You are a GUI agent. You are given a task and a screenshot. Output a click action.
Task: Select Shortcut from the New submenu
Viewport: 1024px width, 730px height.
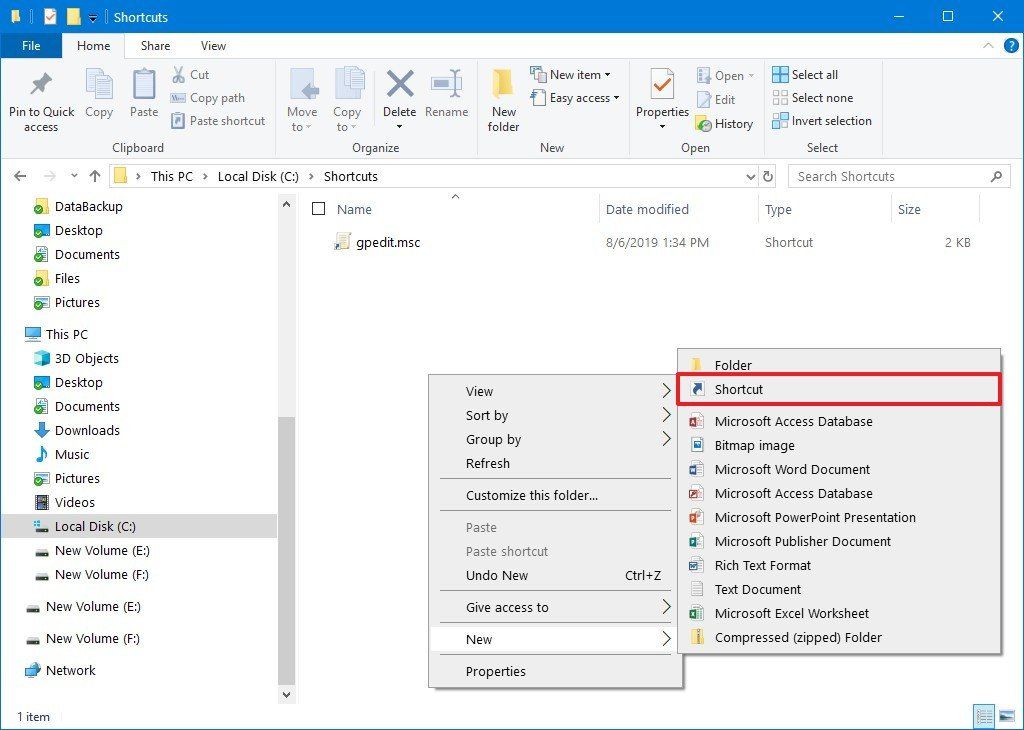pos(737,389)
